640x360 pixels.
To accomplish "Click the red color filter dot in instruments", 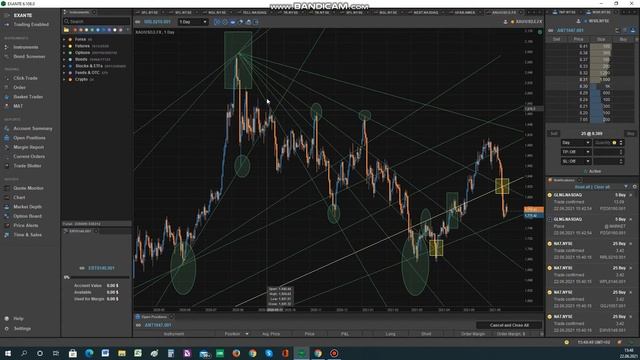I will (75, 30).
